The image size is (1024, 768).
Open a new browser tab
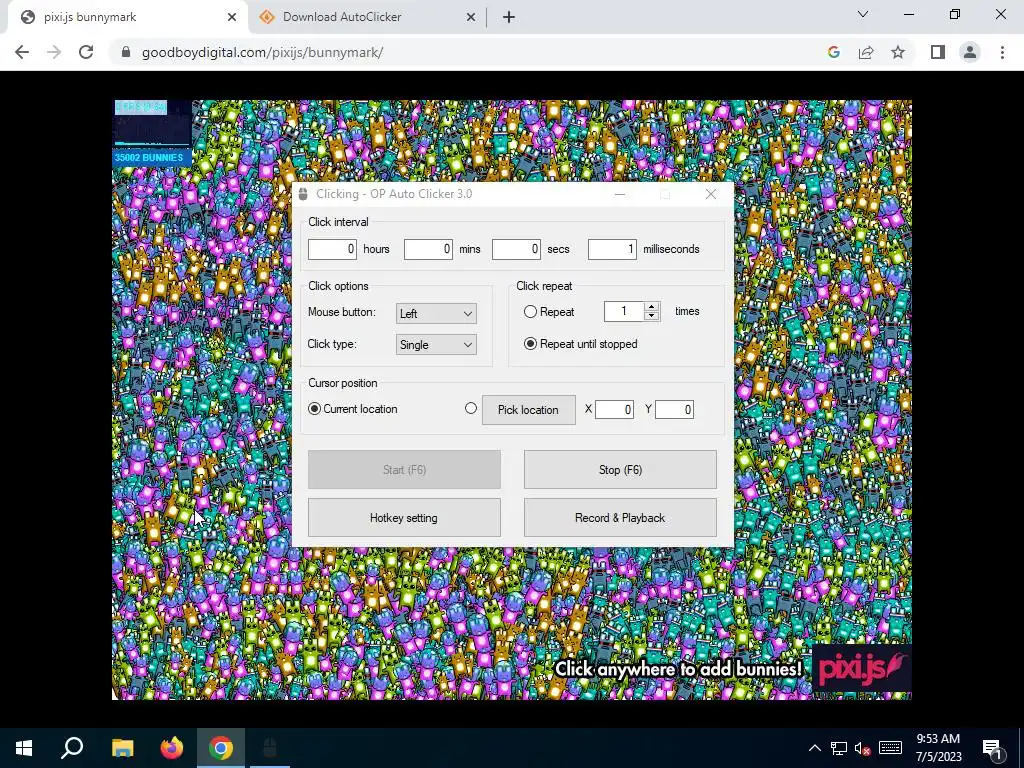509,18
